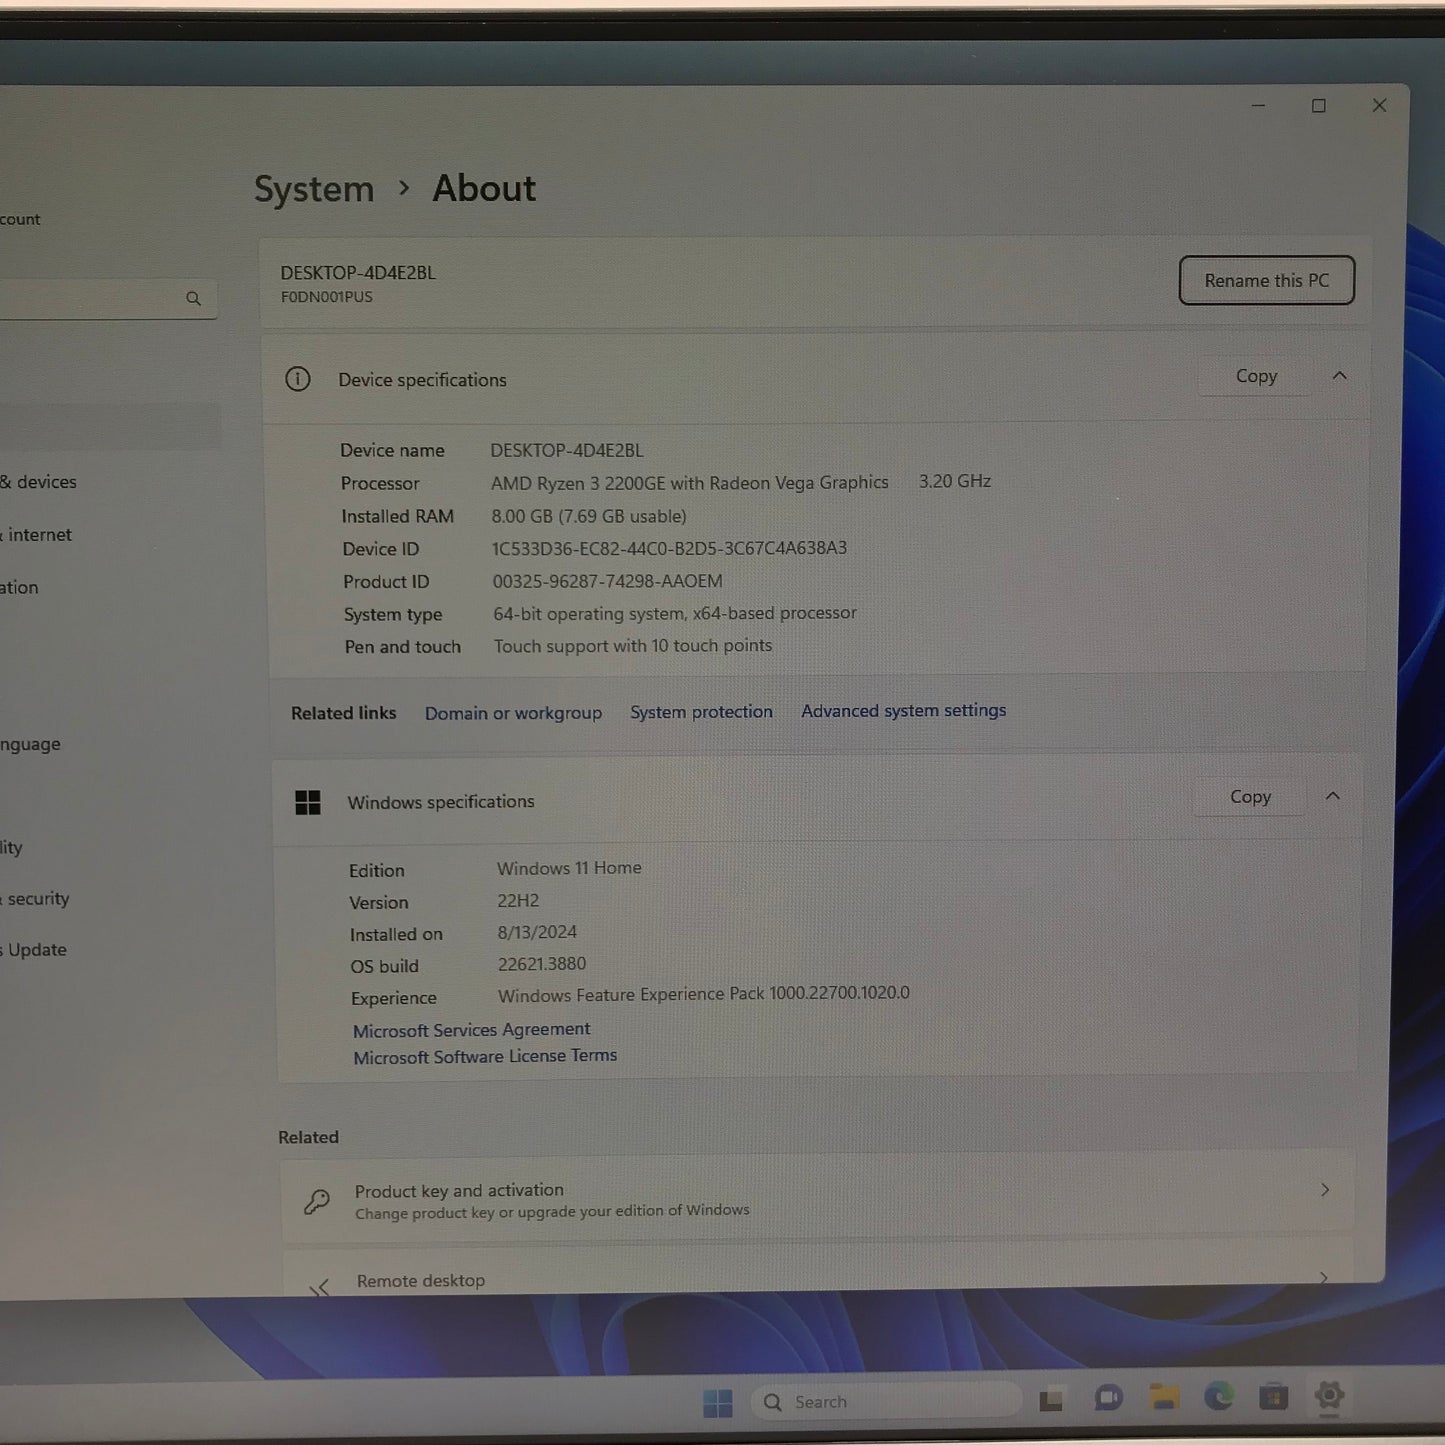Image resolution: width=1445 pixels, height=1445 pixels.
Task: Select the Version value 22H2
Action: (x=518, y=900)
